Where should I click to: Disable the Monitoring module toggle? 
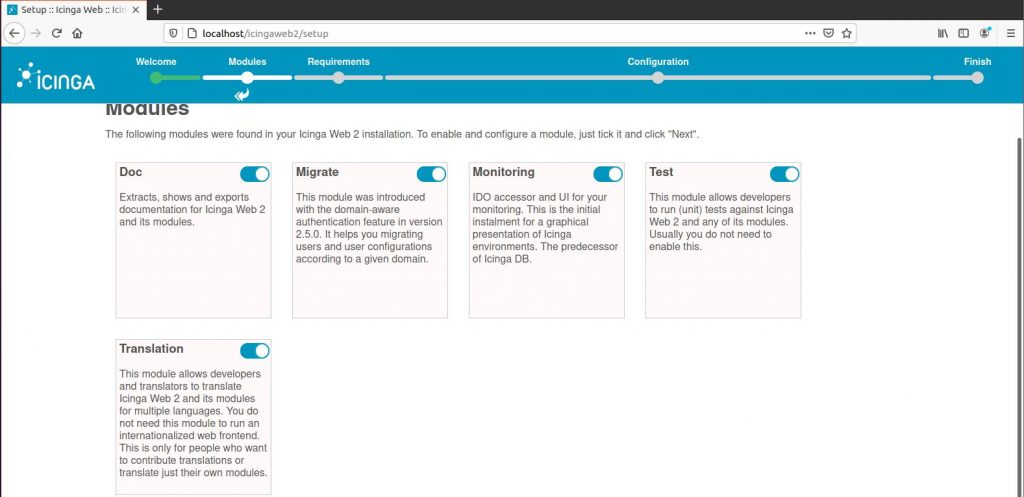click(608, 174)
